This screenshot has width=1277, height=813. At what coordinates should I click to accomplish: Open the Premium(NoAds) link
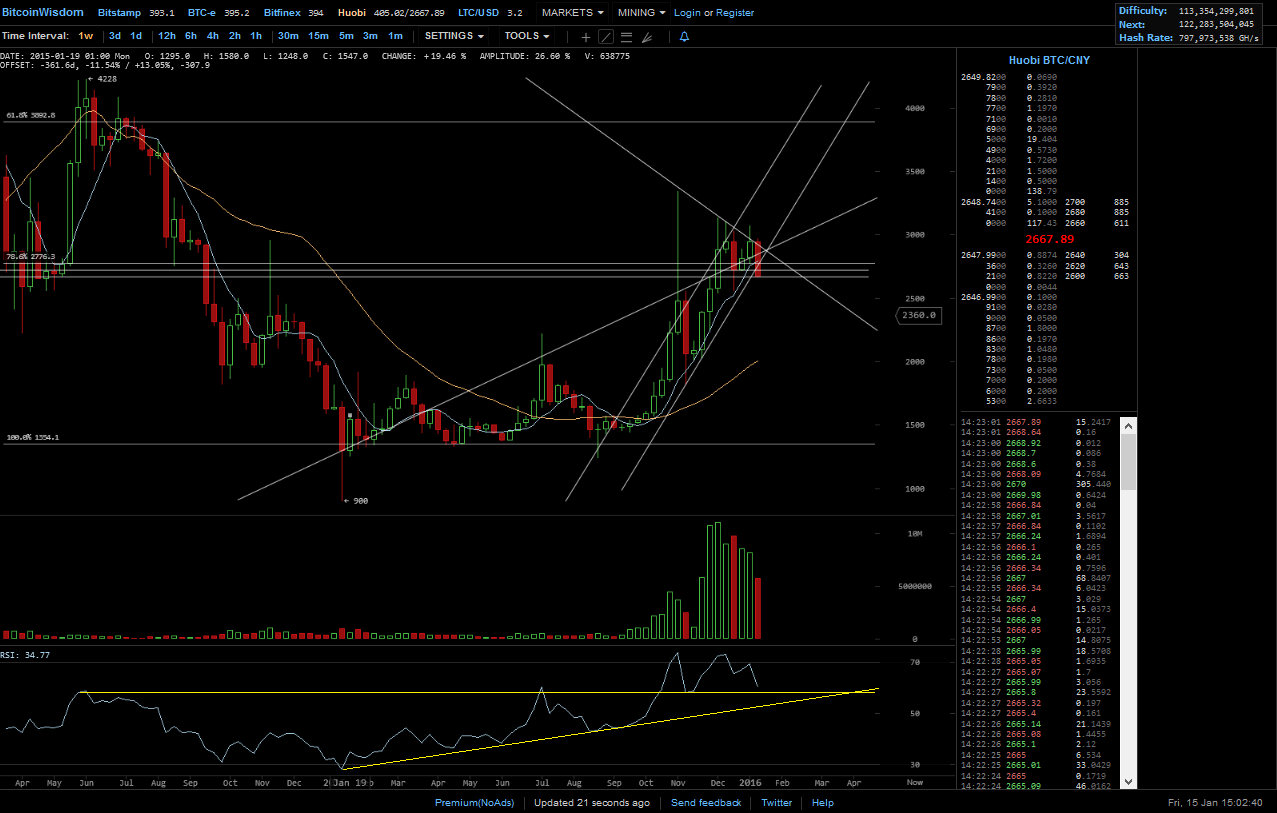pyautogui.click(x=475, y=803)
